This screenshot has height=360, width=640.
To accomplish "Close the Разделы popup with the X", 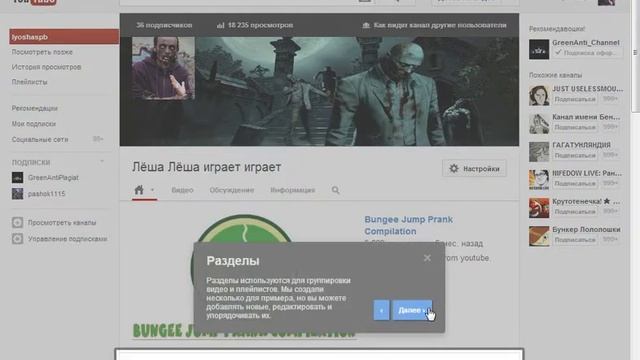I will [427, 258].
